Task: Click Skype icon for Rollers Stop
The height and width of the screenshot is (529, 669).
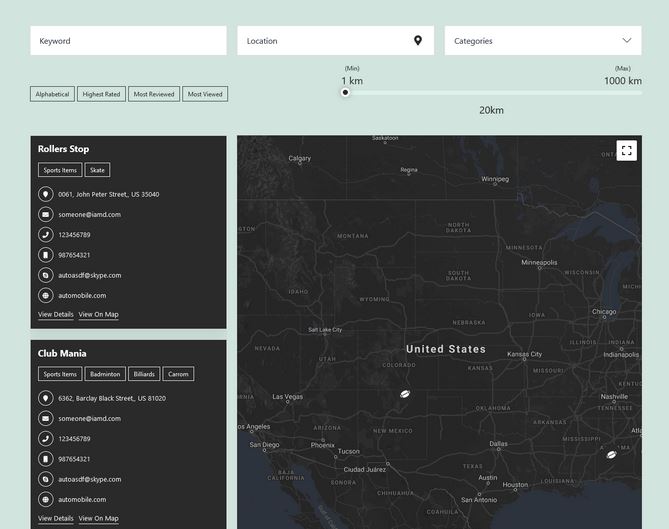Action: coord(46,275)
